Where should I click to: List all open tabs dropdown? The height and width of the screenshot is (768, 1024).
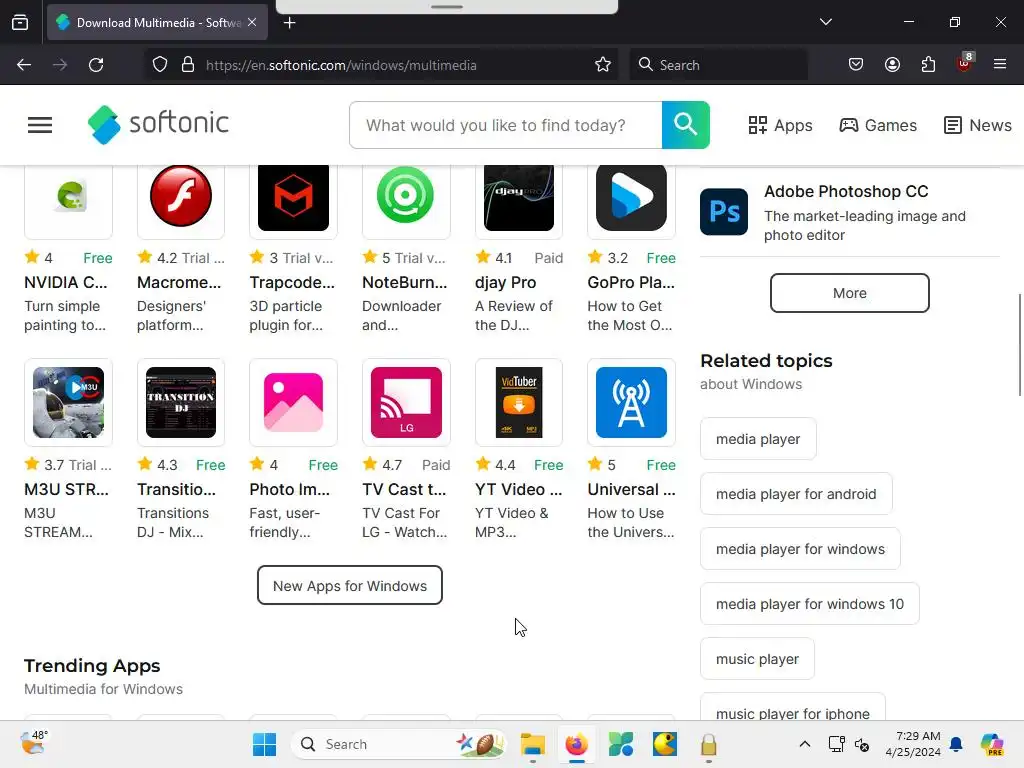[825, 22]
